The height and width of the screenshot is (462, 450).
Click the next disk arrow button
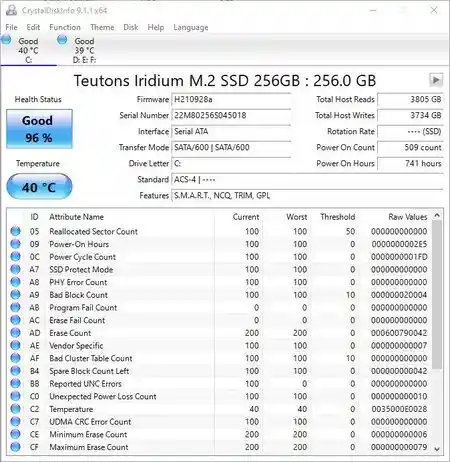[x=436, y=80]
